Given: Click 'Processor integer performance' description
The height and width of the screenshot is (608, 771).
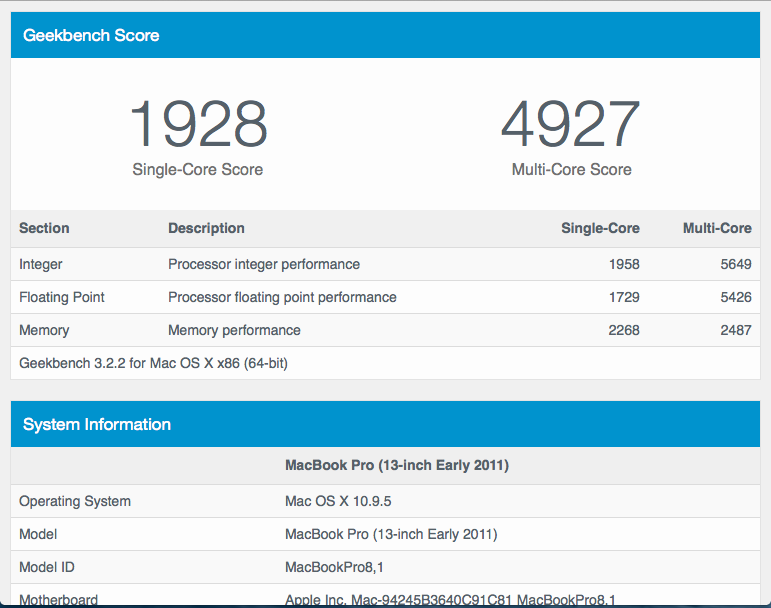Looking at the screenshot, I should click(x=264, y=264).
